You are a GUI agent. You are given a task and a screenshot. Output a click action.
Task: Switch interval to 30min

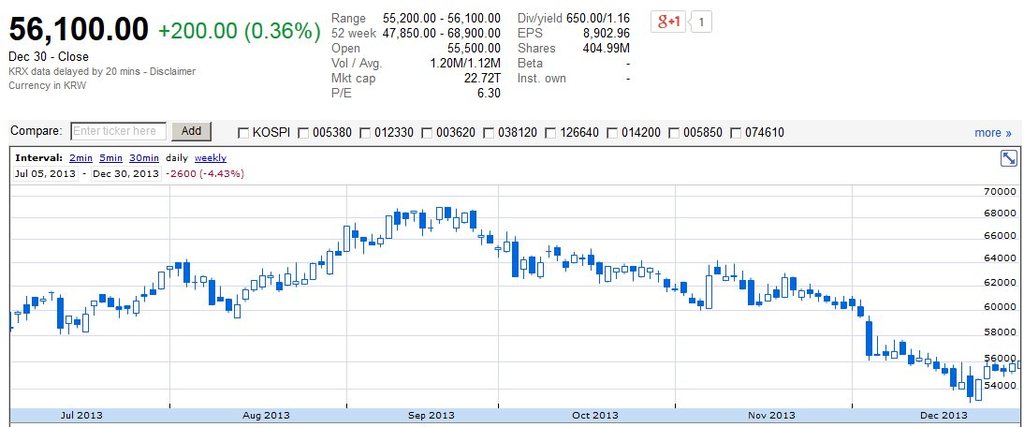coord(144,158)
